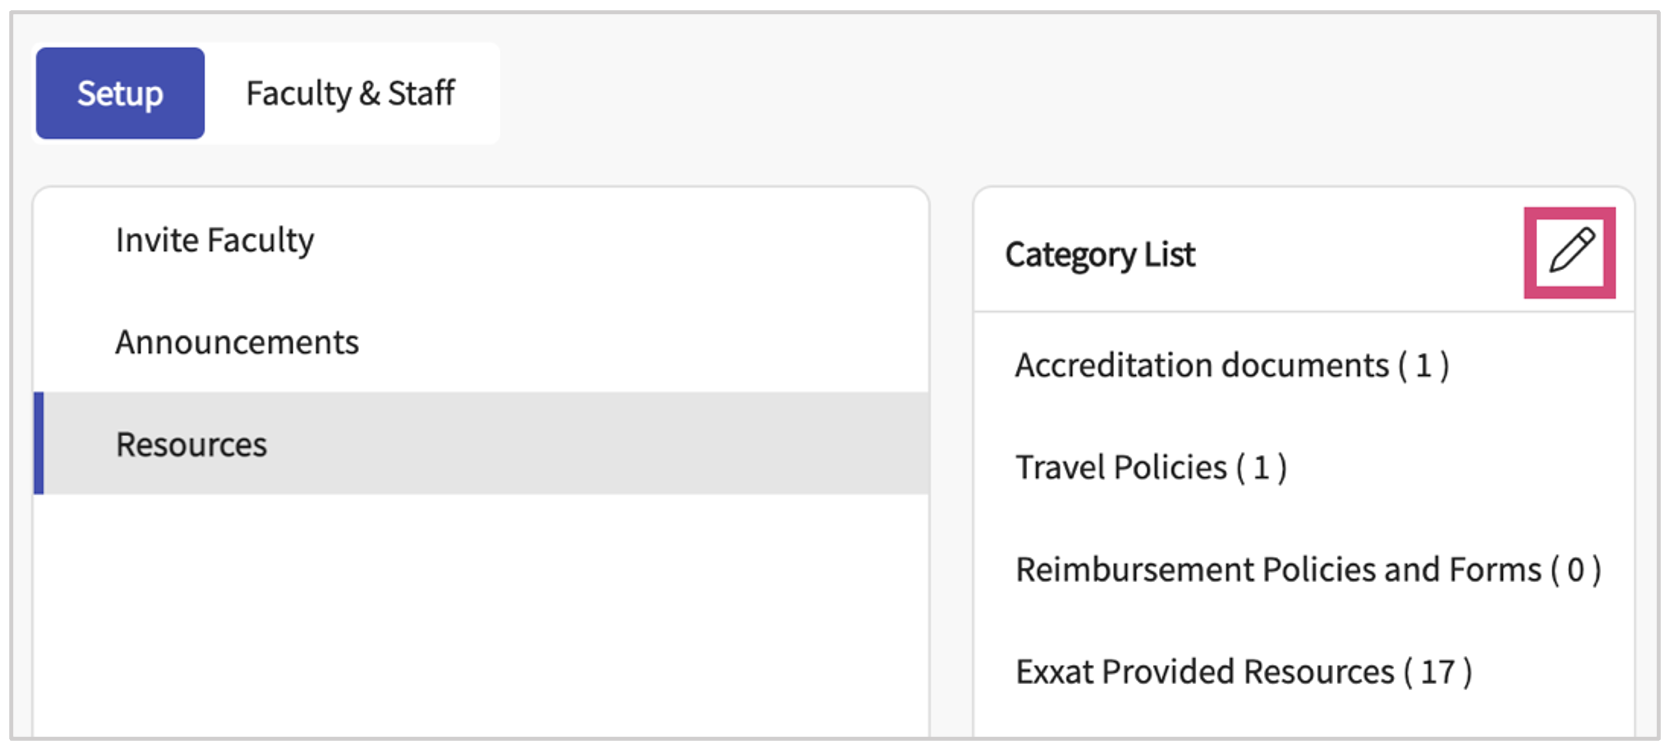The image size is (1672, 752).
Task: Click the Travel Policies ( 1 ) entry
Action: pos(1150,467)
